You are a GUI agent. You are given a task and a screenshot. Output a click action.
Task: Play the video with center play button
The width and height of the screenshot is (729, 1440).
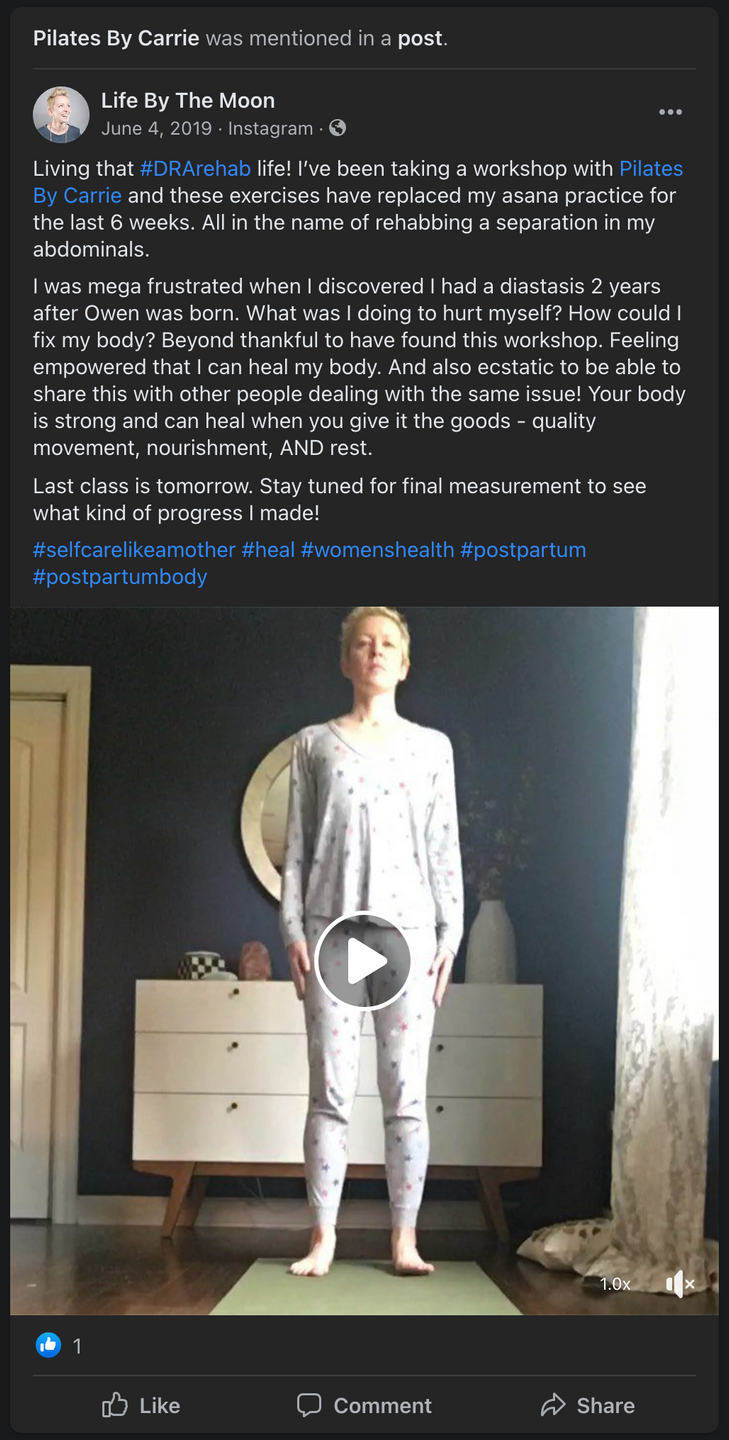pyautogui.click(x=364, y=961)
